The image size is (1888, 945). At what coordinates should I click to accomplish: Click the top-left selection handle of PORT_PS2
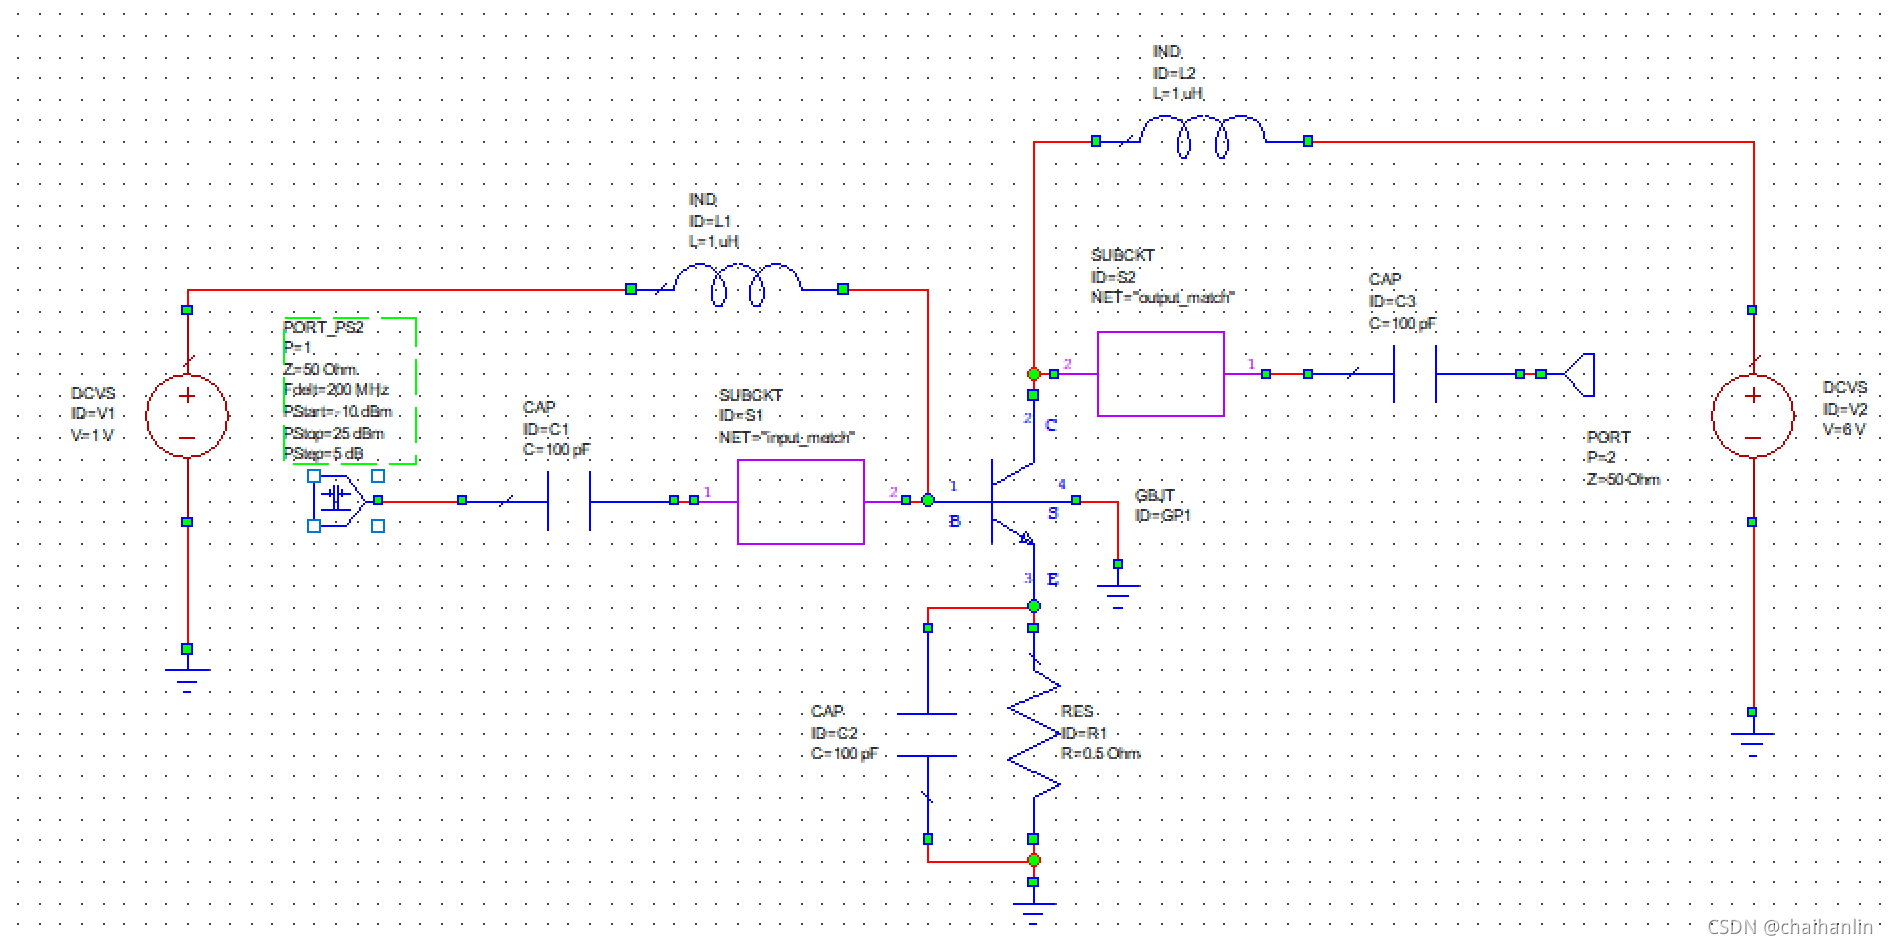[x=314, y=476]
